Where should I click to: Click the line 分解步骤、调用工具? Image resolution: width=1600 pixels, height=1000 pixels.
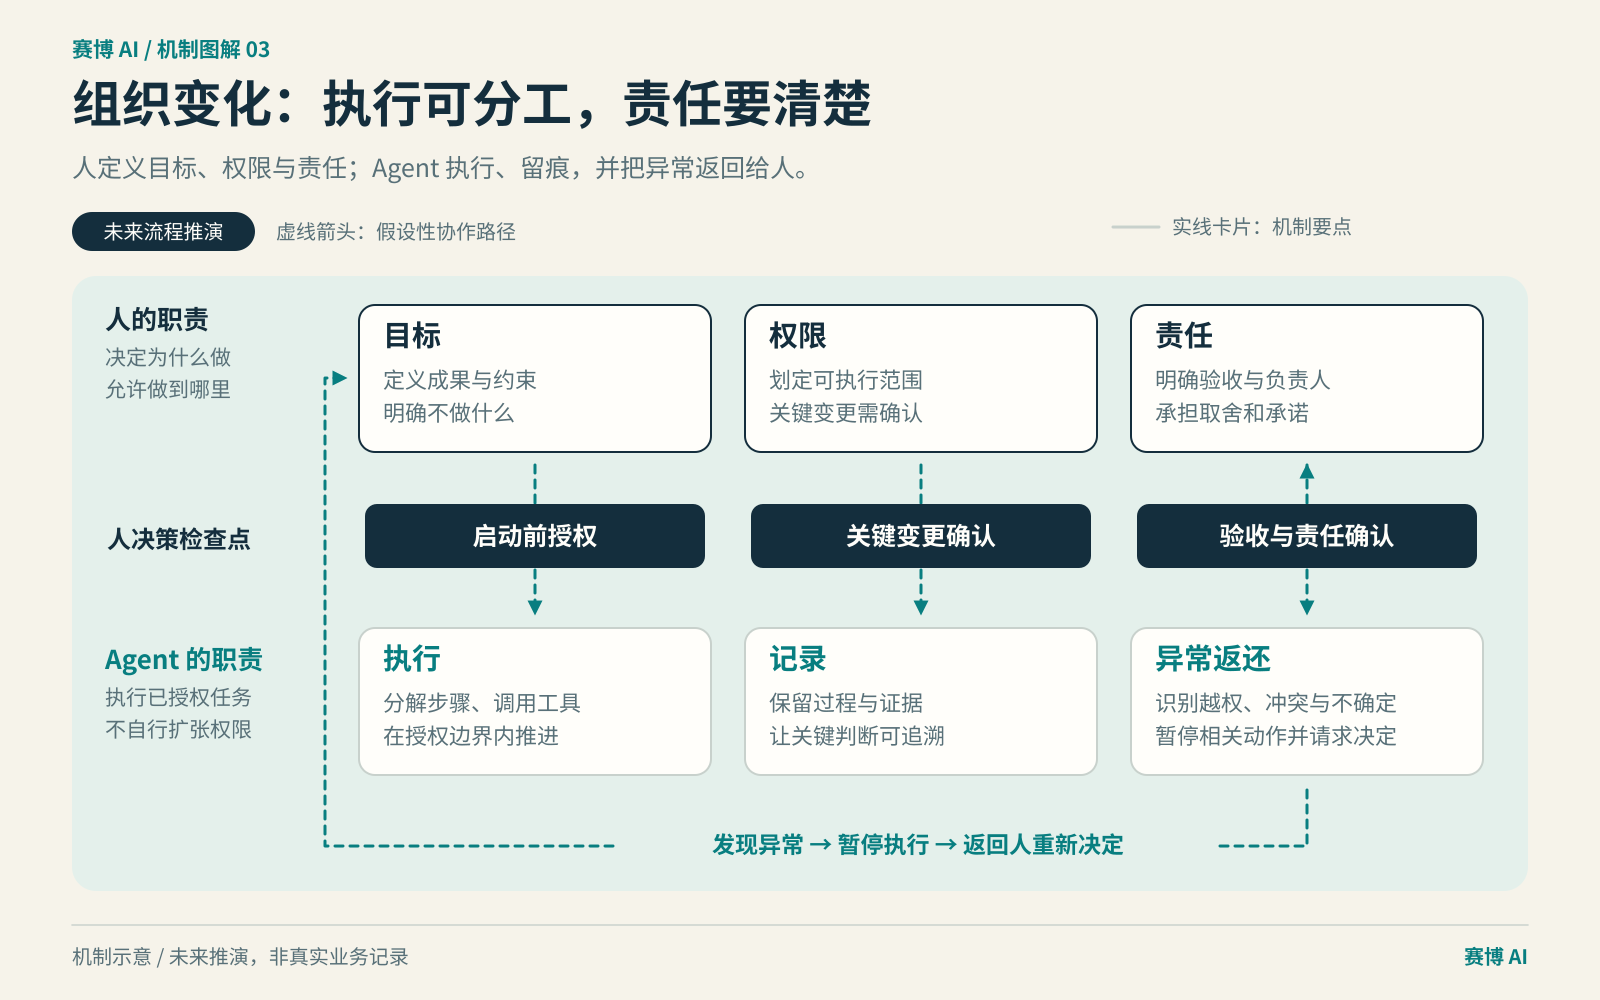point(482,703)
